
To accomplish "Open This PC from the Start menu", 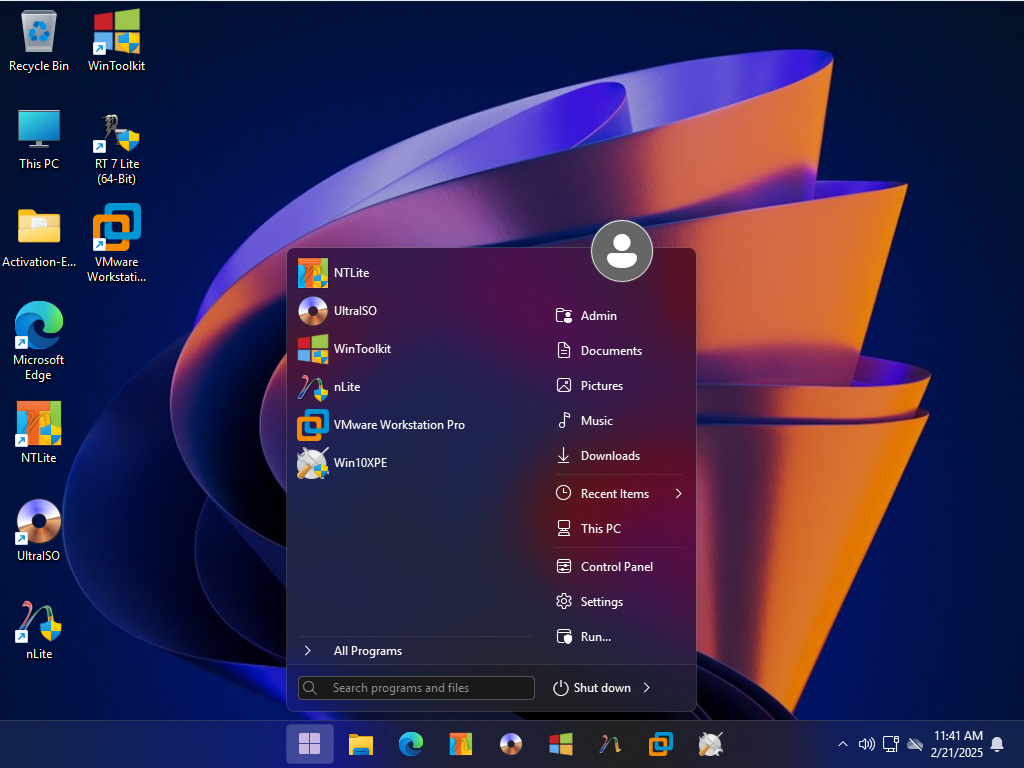I will [x=618, y=528].
